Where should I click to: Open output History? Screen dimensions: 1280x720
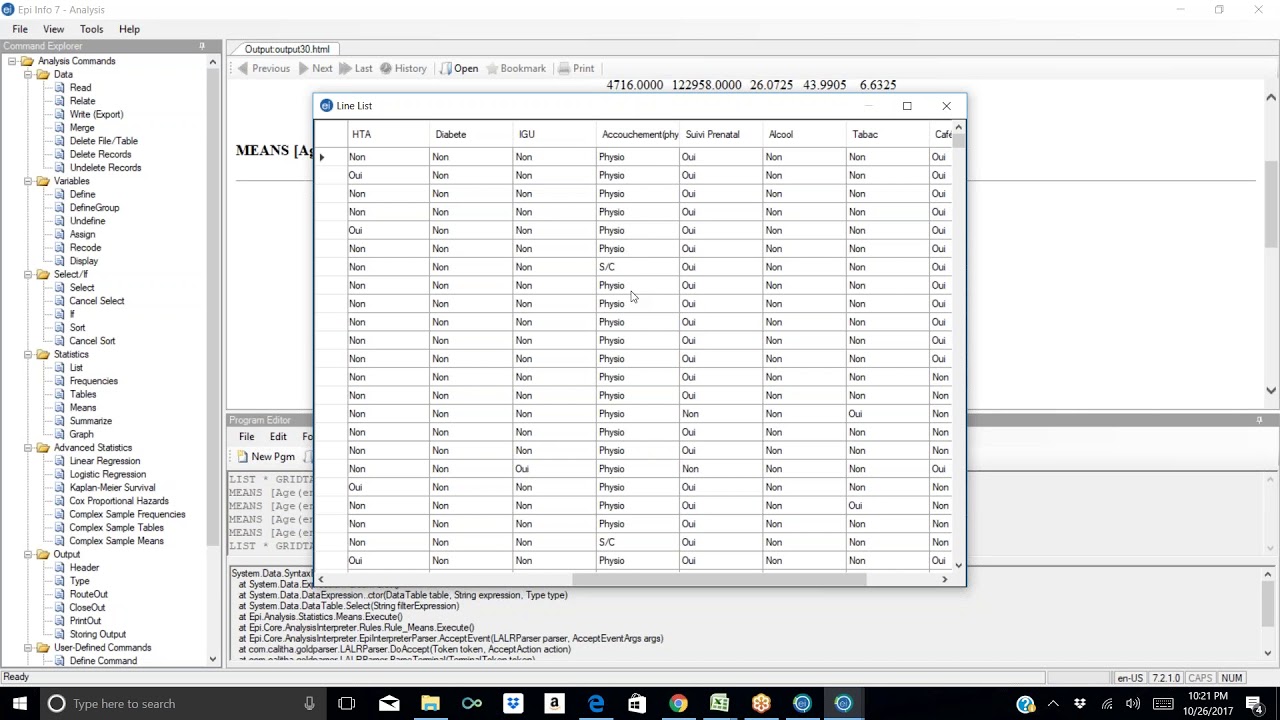pos(402,68)
